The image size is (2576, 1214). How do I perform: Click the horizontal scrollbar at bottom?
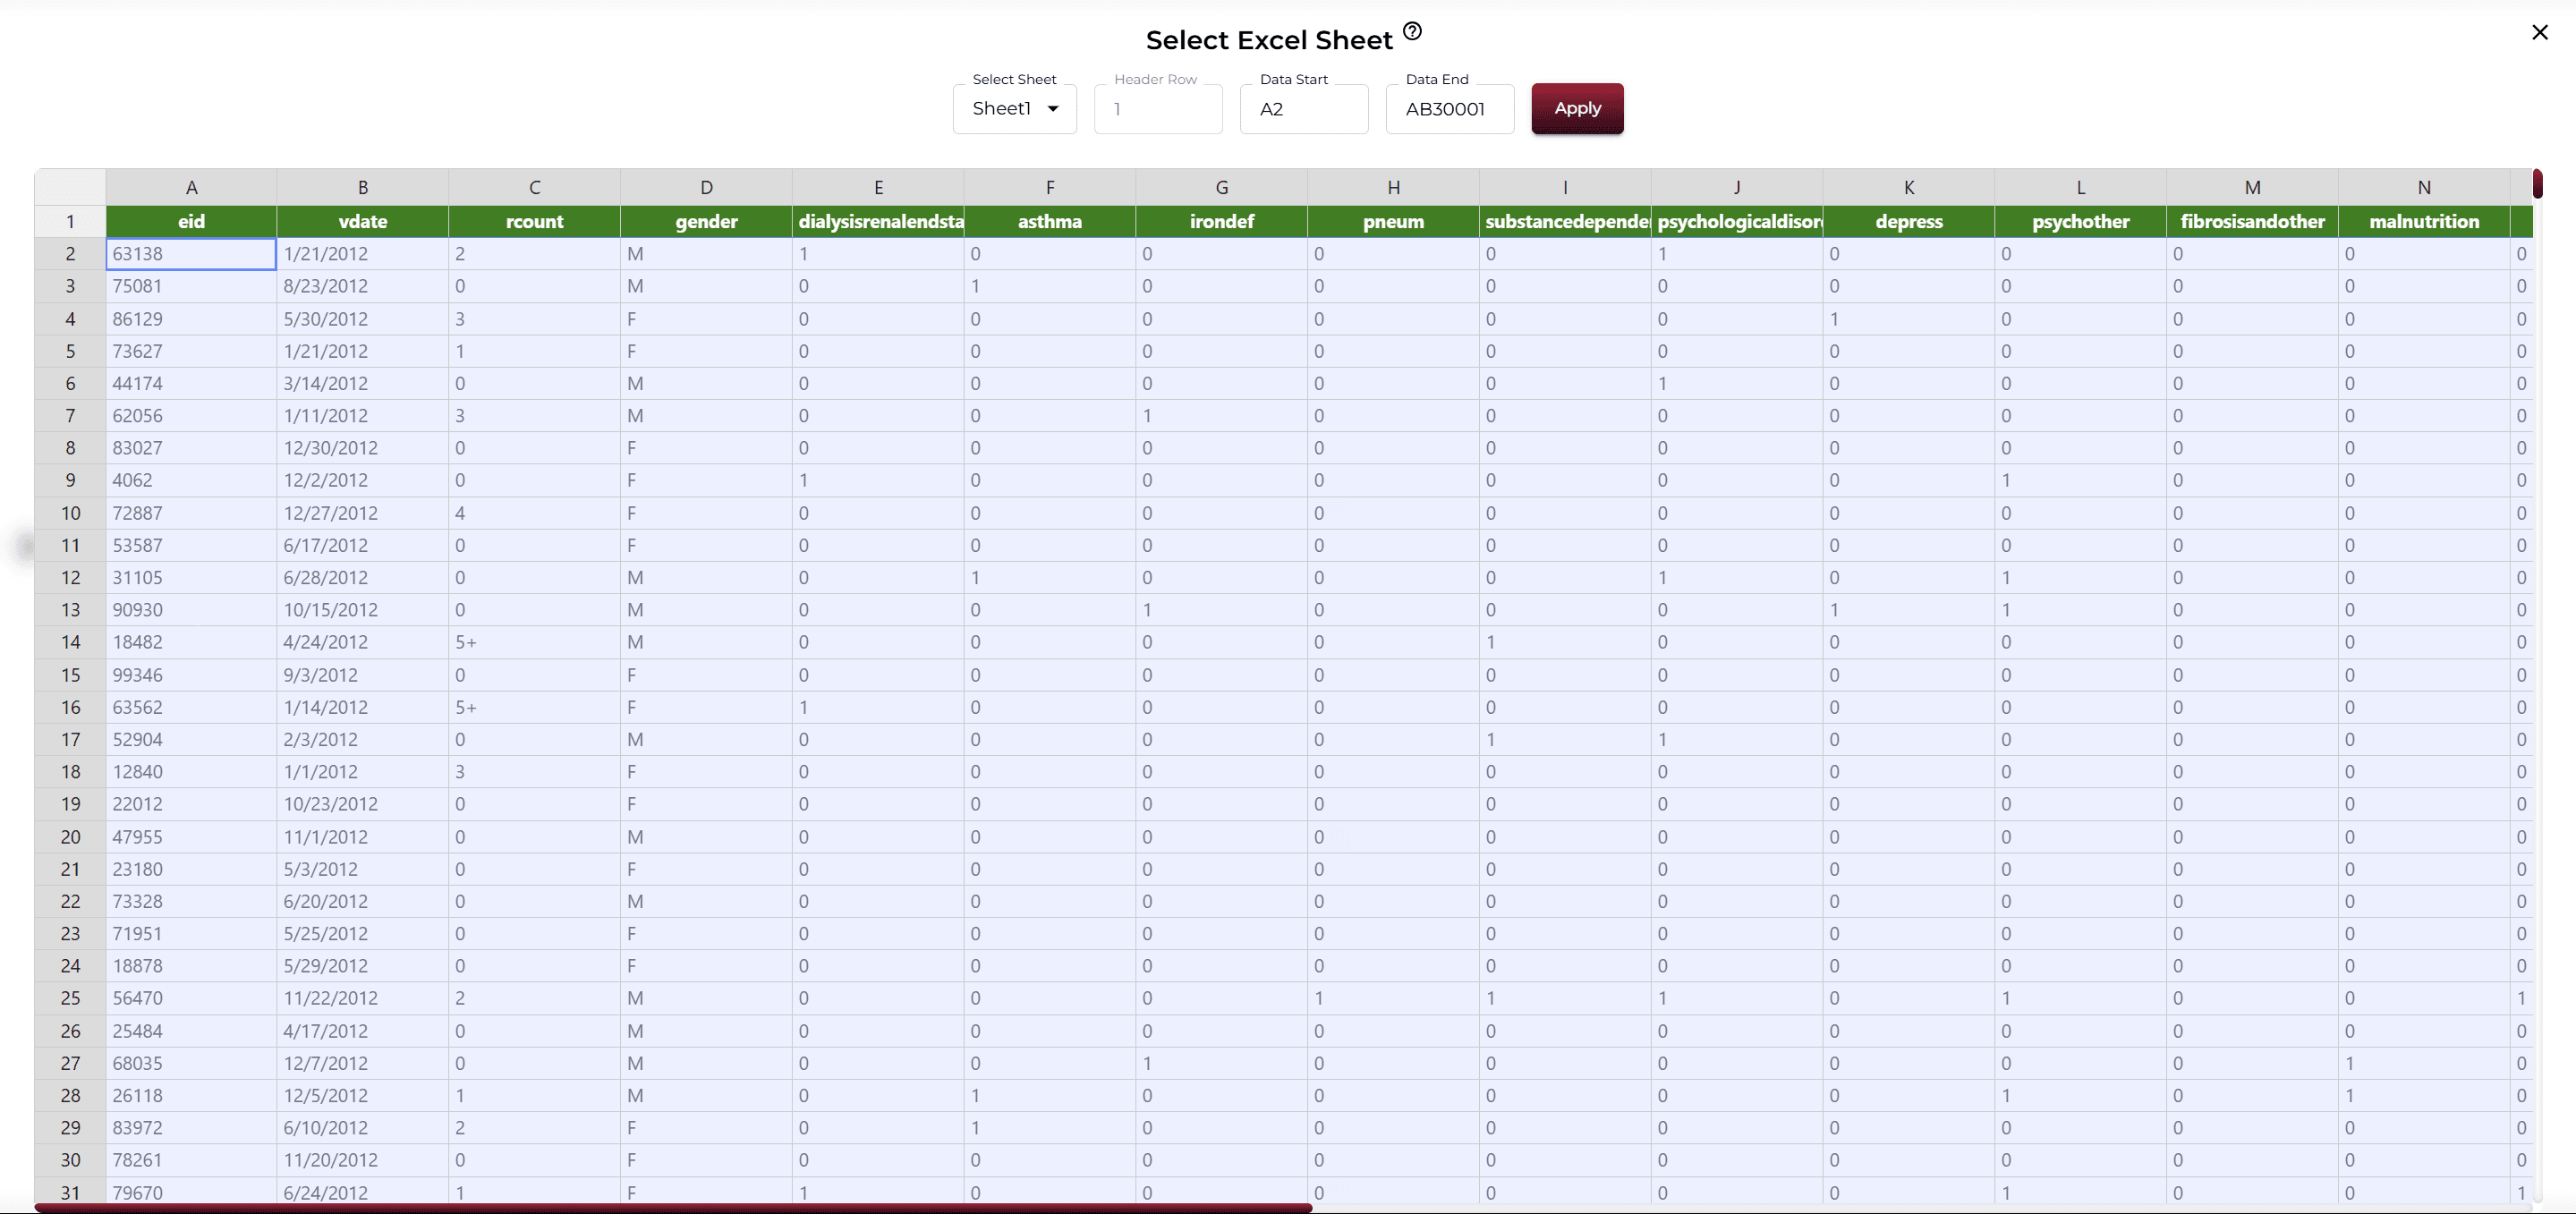(x=673, y=1208)
